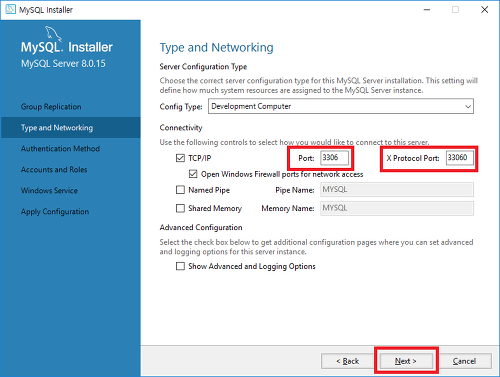
Task: Enable the Named Pipe checkbox
Action: click(180, 190)
